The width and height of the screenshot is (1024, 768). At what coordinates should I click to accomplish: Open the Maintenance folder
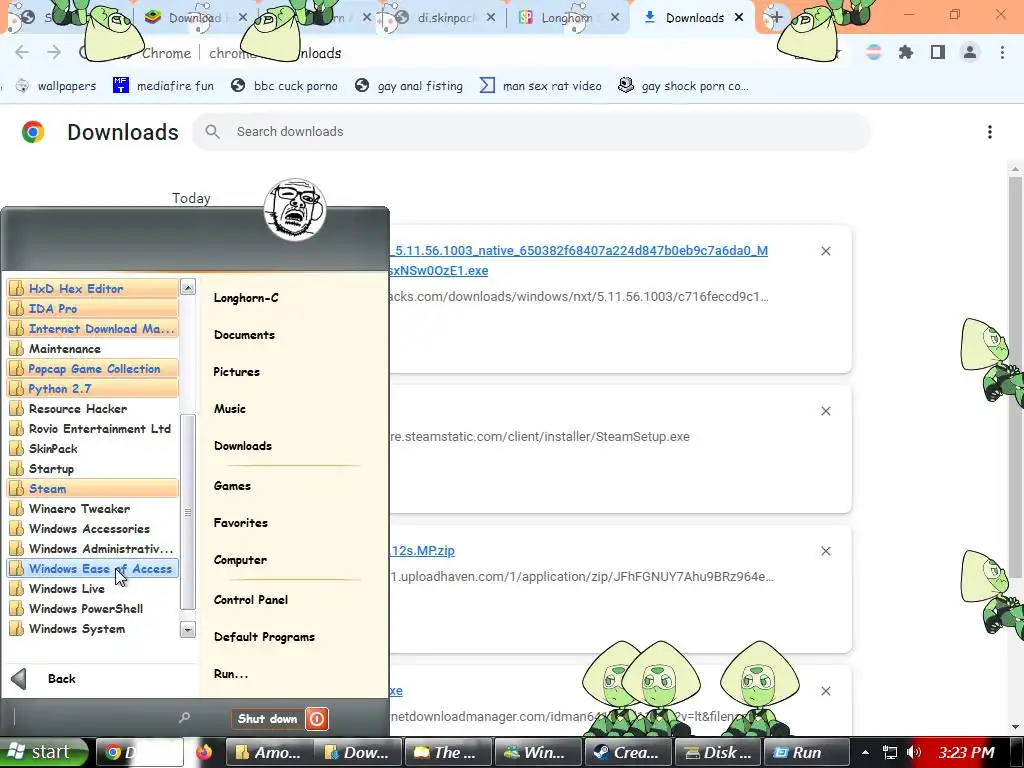point(93,349)
